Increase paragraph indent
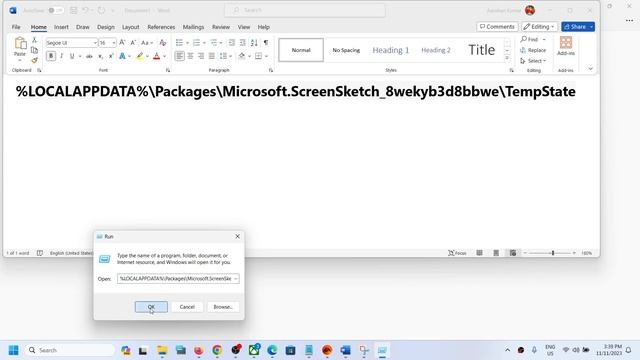The width and height of the screenshot is (640, 360). click(243, 42)
